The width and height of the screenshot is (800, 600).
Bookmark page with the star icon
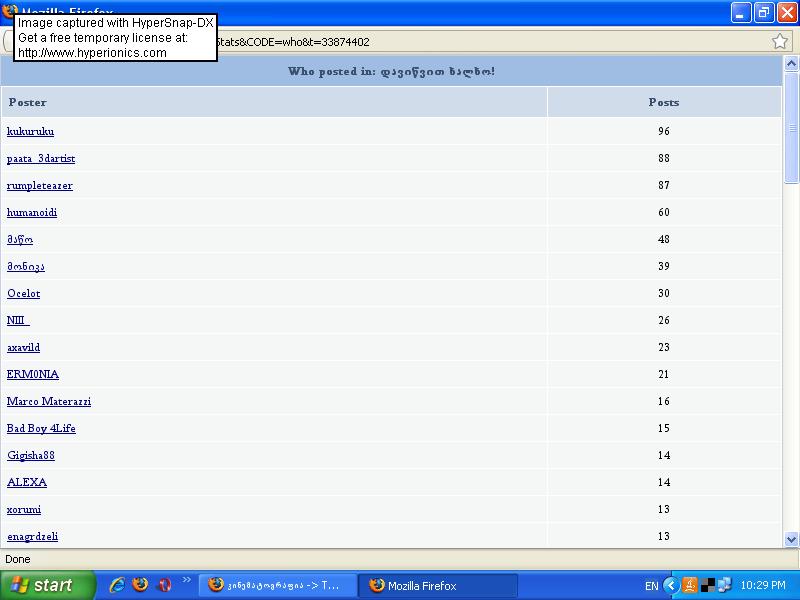pos(780,41)
